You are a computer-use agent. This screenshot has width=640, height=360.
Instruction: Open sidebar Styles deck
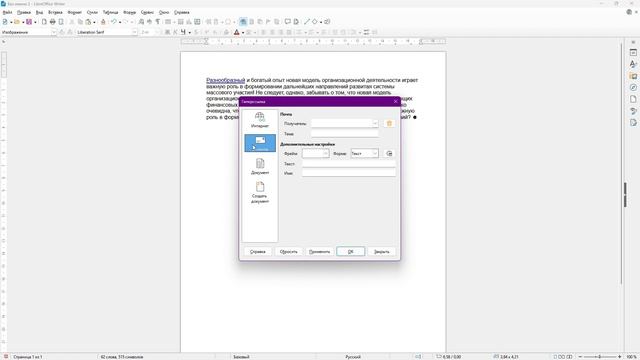pyautogui.click(x=633, y=64)
